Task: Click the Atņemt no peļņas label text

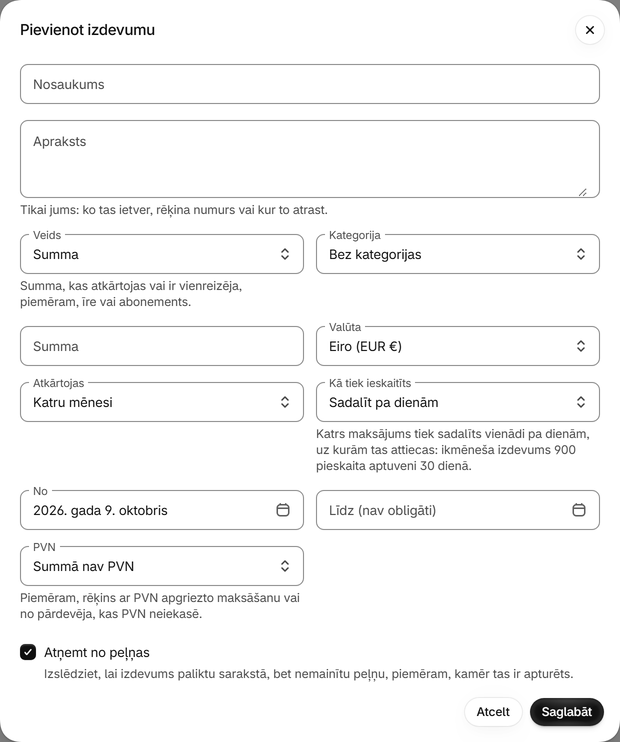Action: pos(97,653)
